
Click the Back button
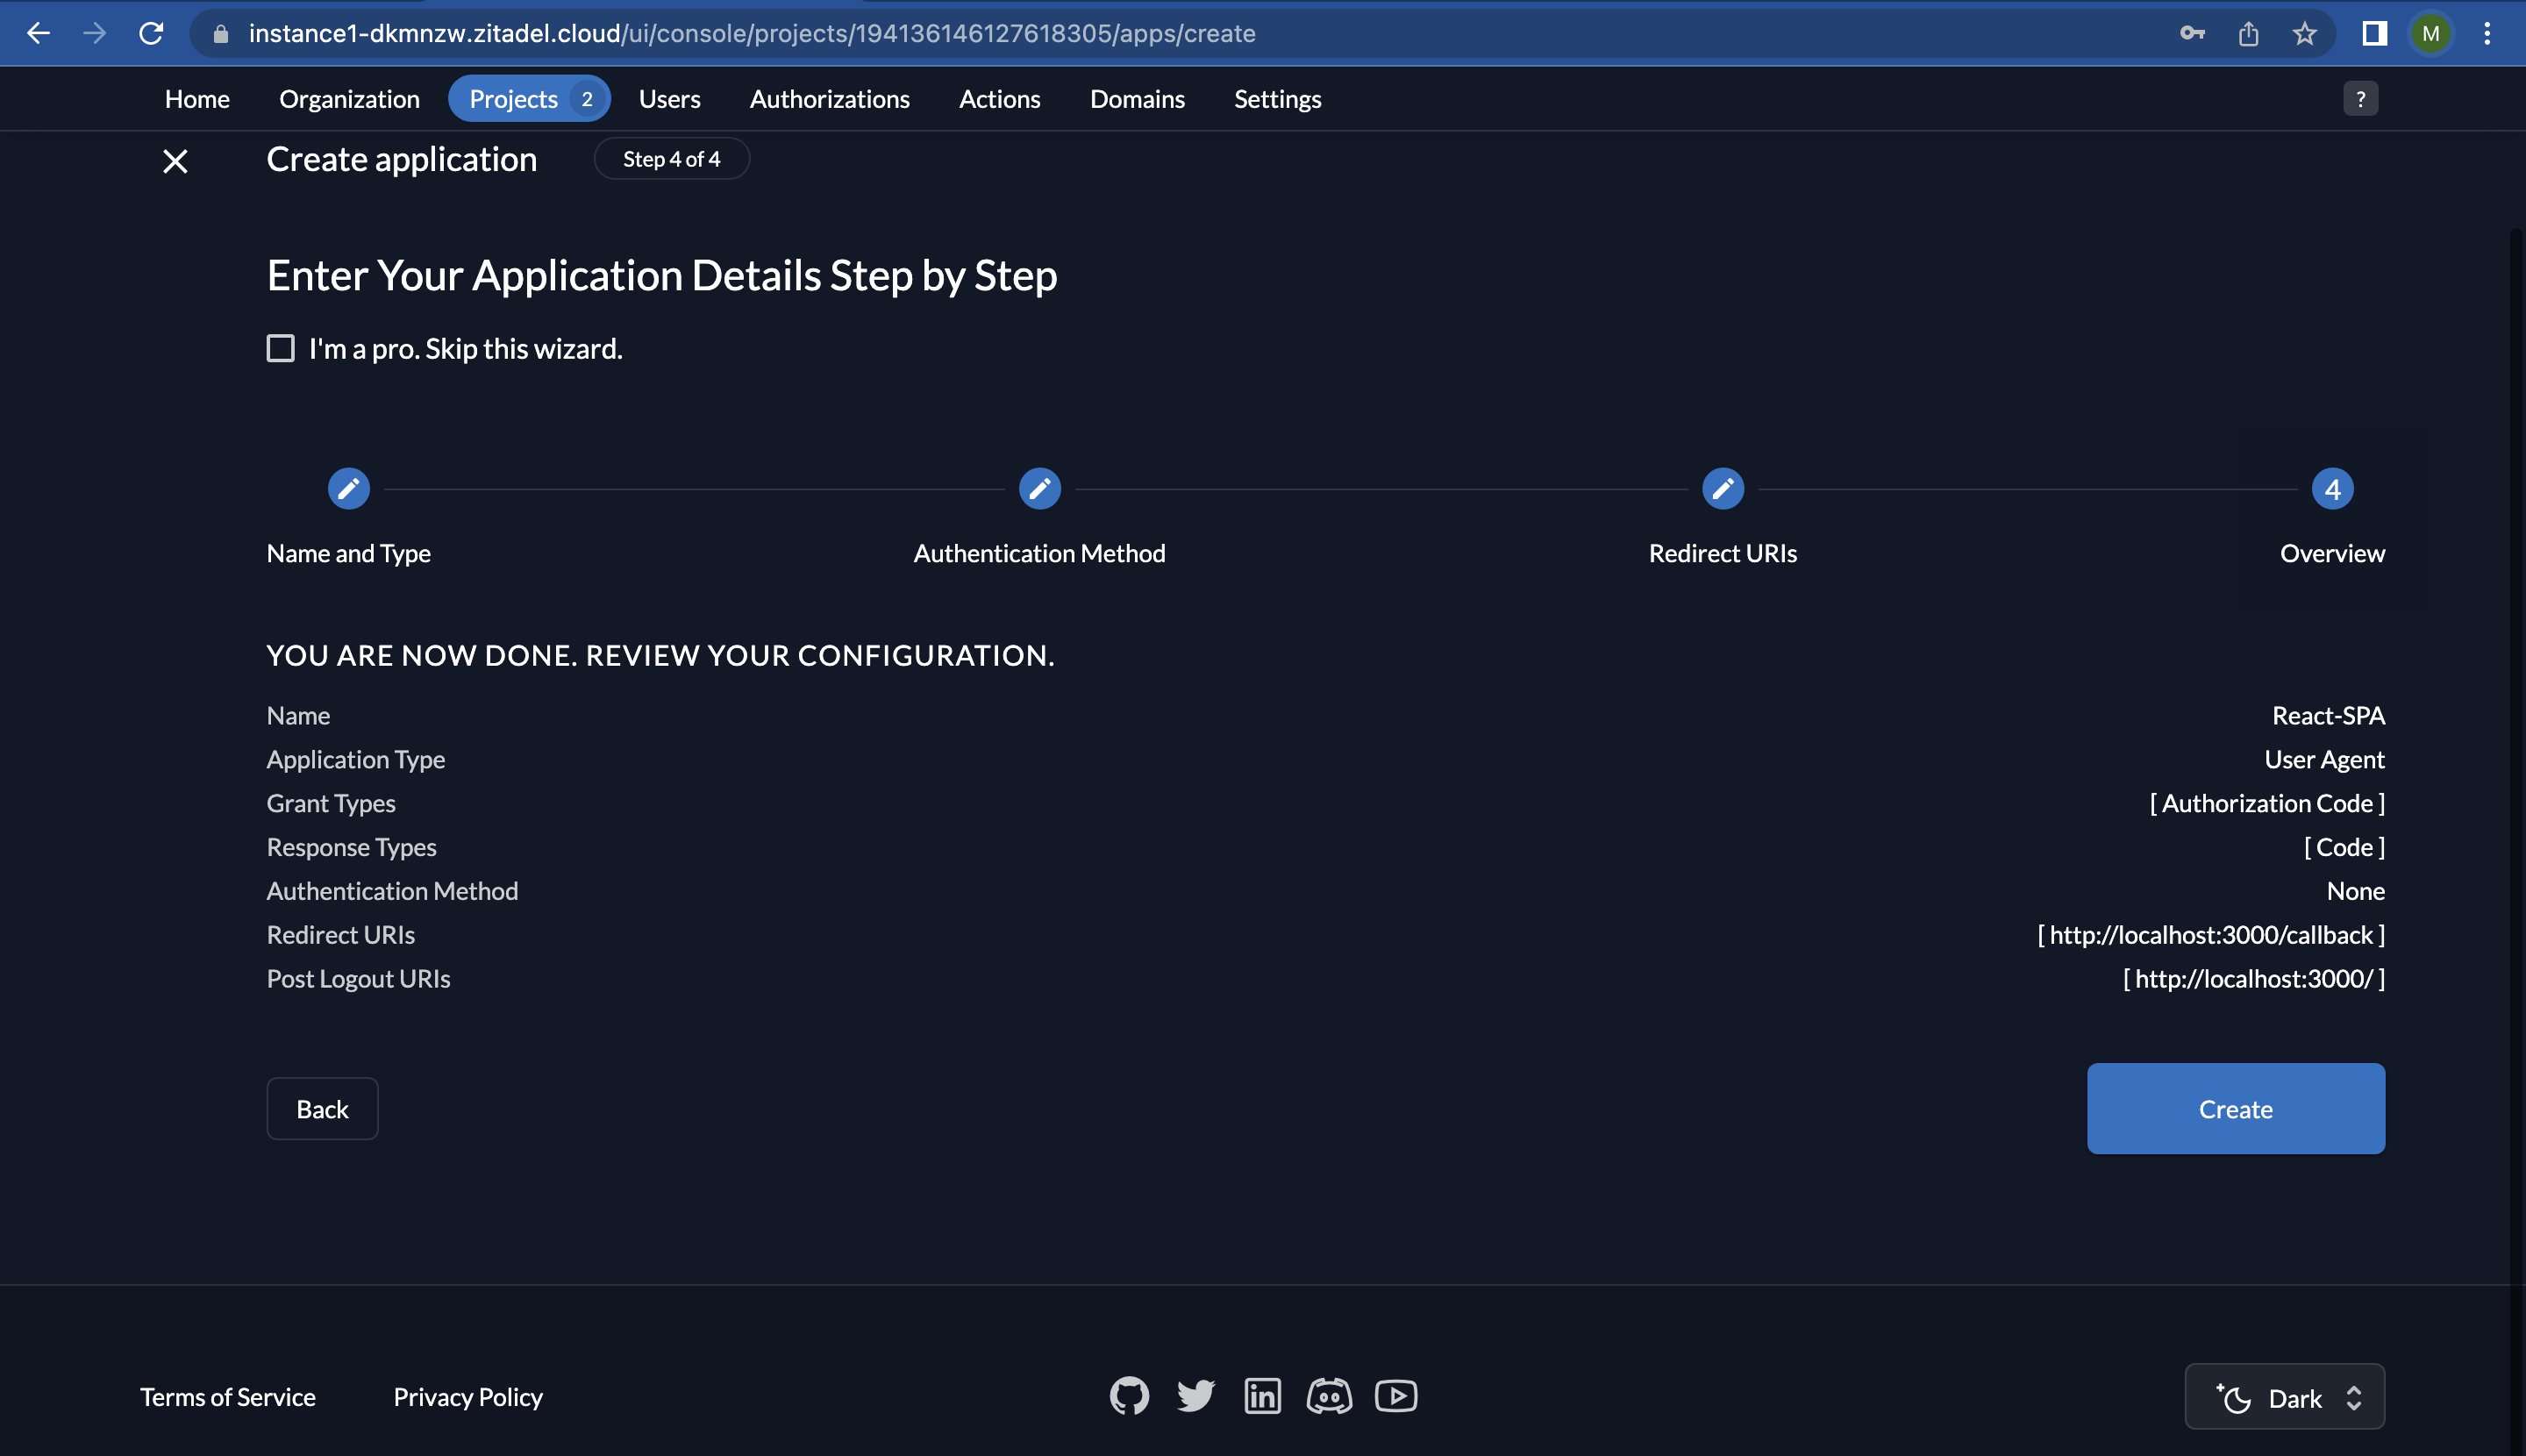coord(322,1108)
